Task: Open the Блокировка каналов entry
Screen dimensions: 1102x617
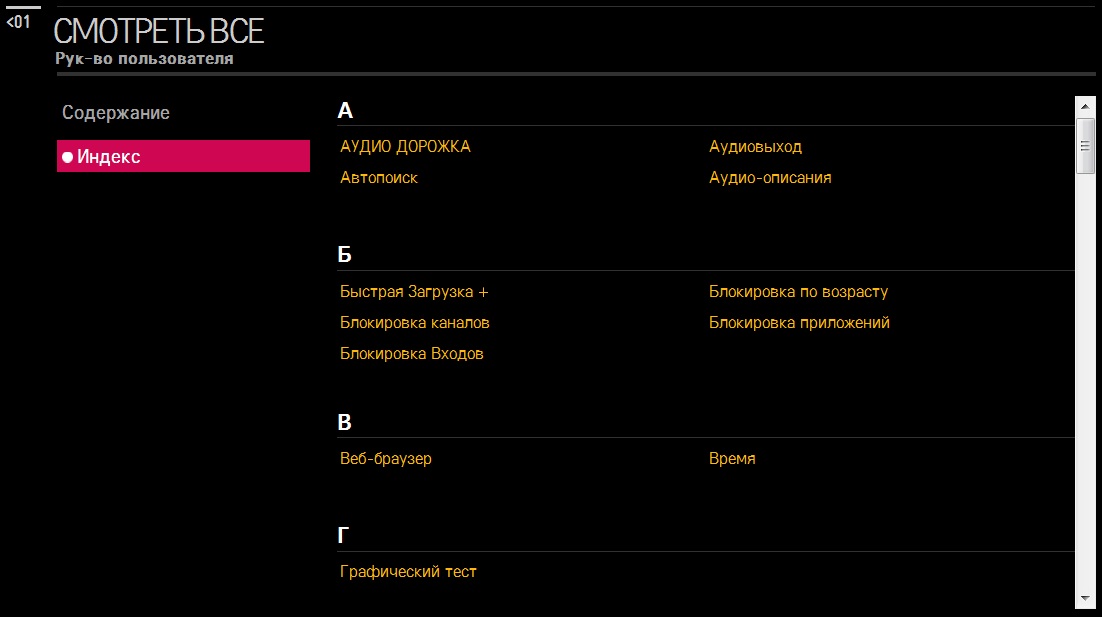Action: point(415,323)
